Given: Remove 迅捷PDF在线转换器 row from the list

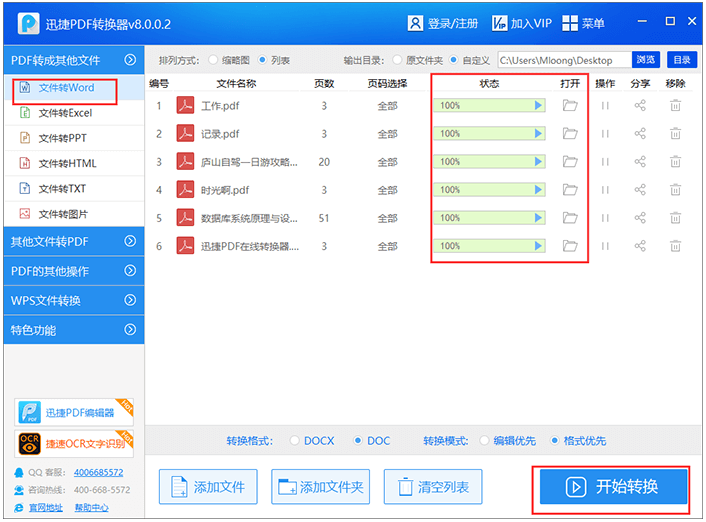Looking at the screenshot, I should click(675, 246).
